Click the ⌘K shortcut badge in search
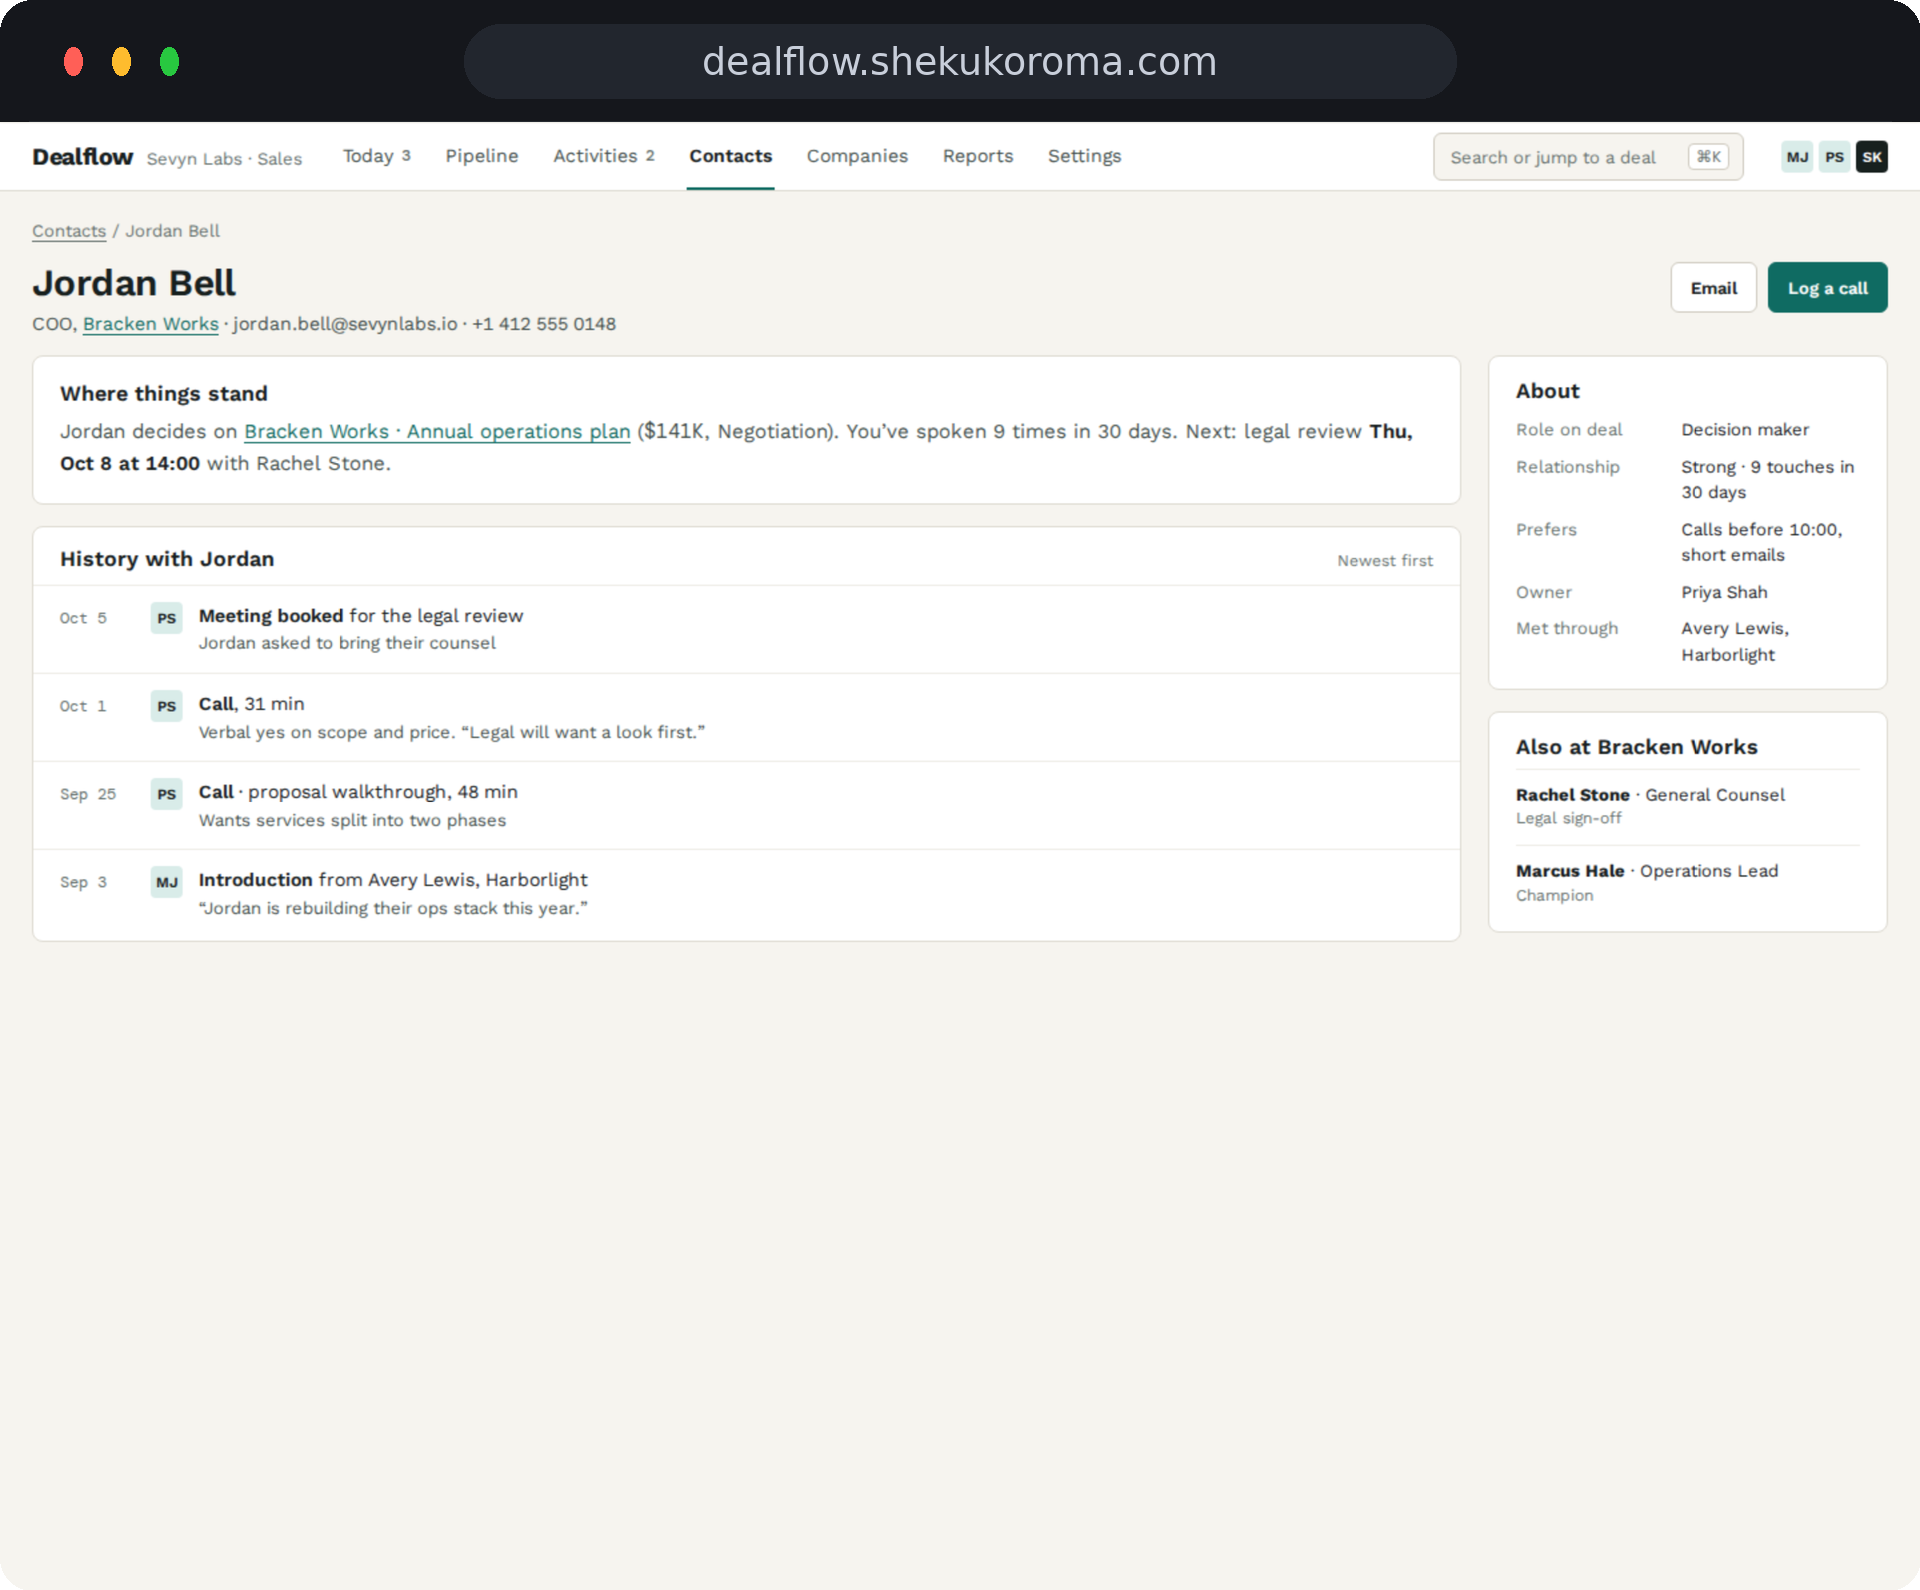The image size is (1920, 1590). point(1708,157)
